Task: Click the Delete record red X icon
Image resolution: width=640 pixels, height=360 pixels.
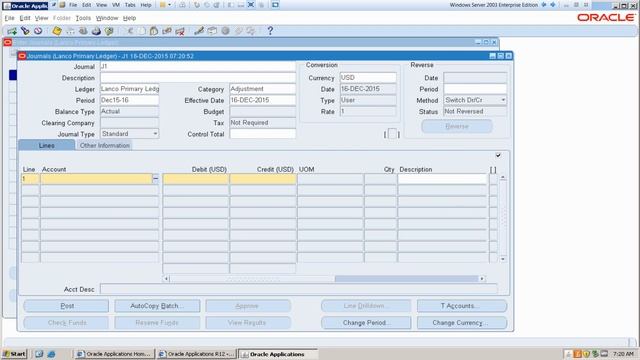Action: (180, 31)
